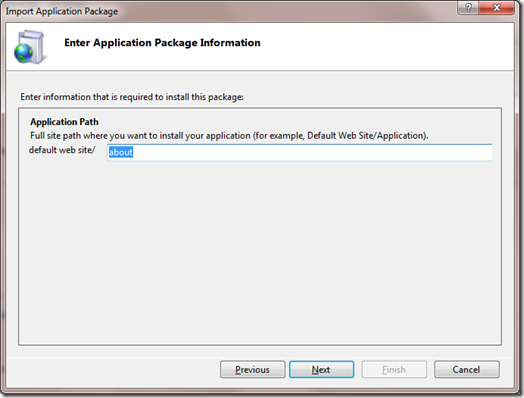Proceed with the Next button

(321, 369)
